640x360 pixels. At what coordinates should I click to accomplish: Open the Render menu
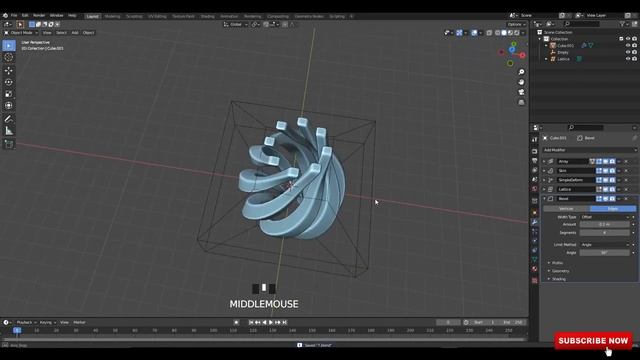(x=39, y=16)
